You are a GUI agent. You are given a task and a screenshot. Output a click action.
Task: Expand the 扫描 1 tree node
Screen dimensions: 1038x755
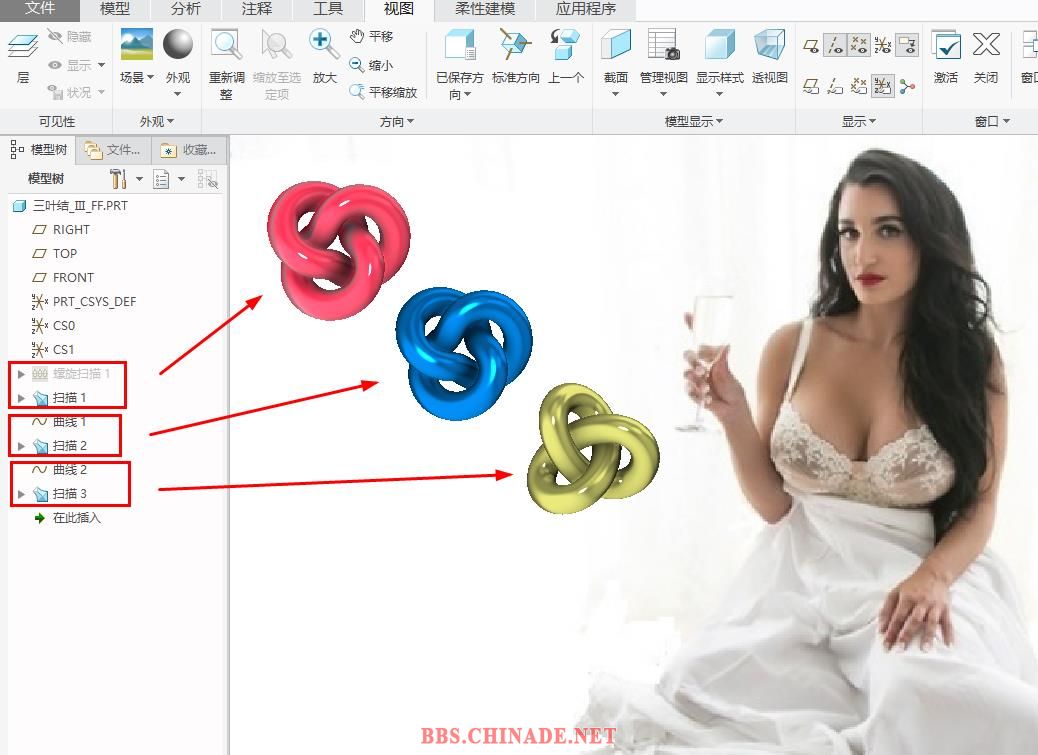coord(21,398)
